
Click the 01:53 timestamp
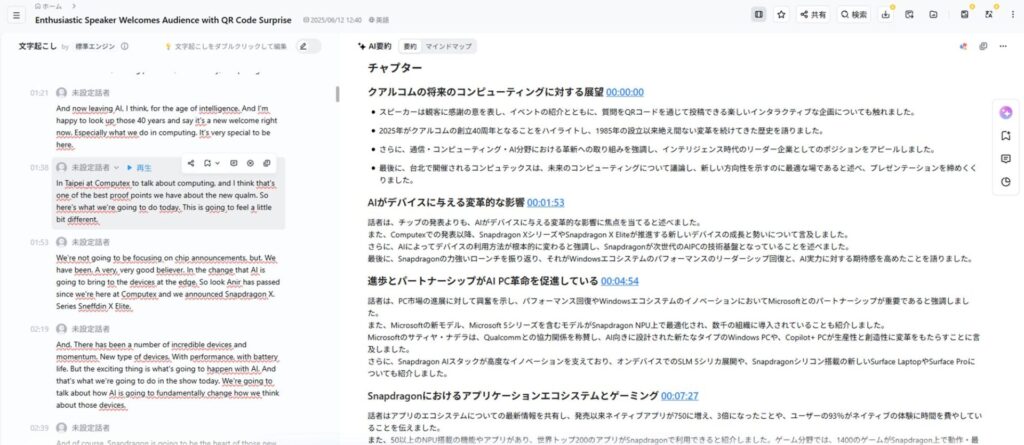tap(39, 242)
